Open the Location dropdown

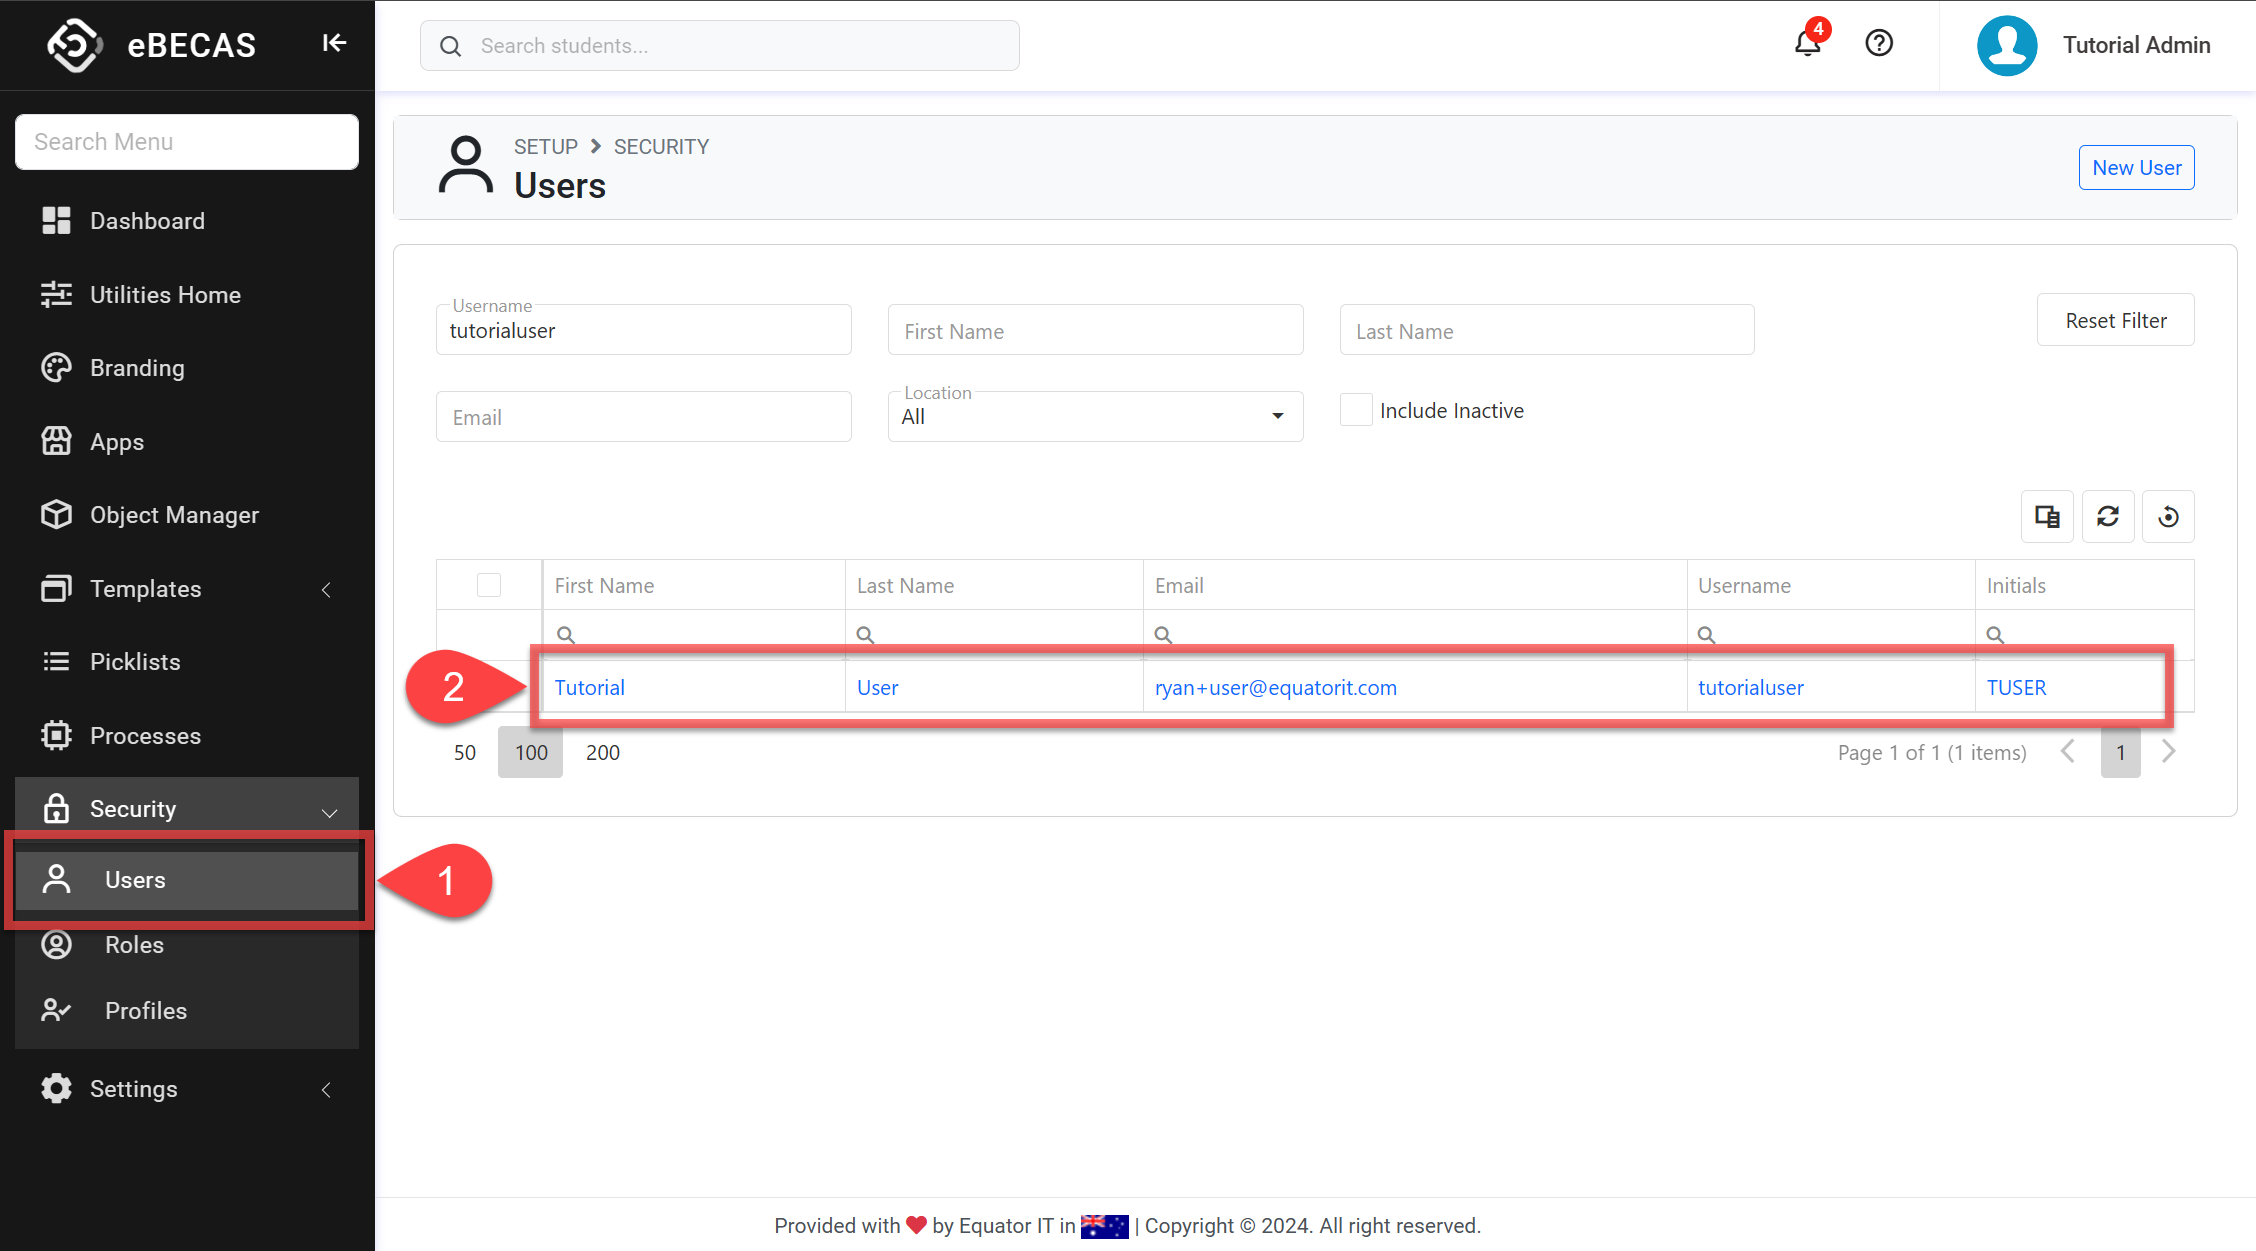coord(1095,416)
